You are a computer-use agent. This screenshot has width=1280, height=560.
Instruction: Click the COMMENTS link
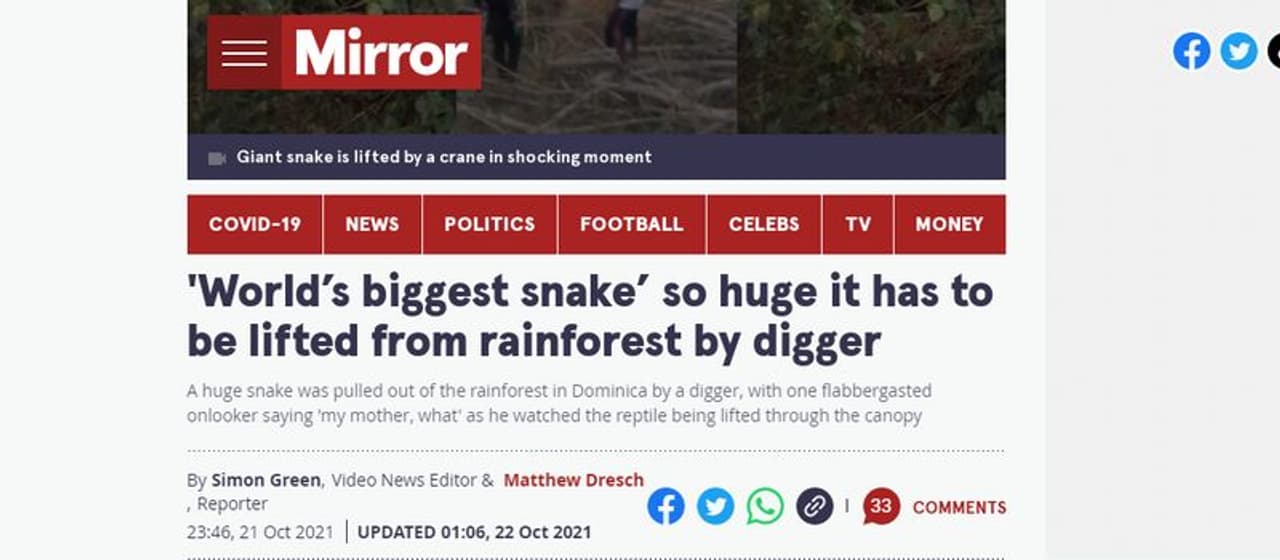click(x=959, y=508)
